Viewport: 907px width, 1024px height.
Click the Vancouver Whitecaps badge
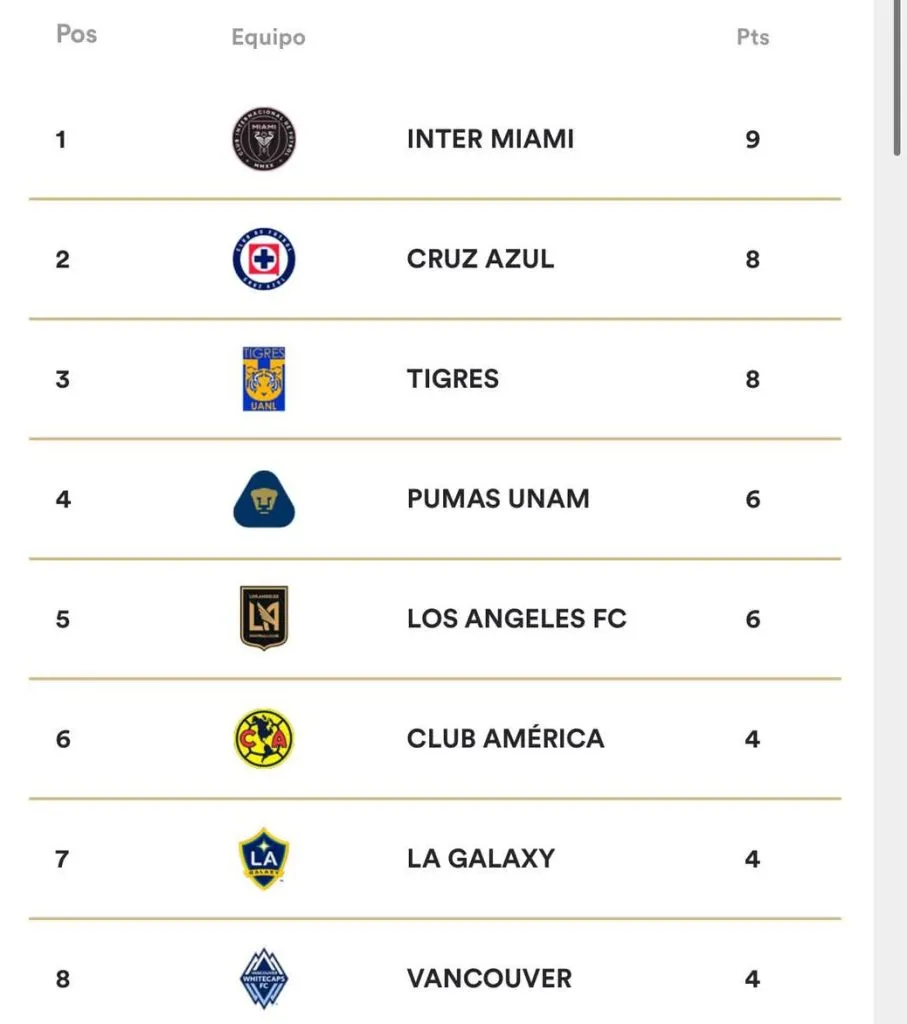(264, 978)
